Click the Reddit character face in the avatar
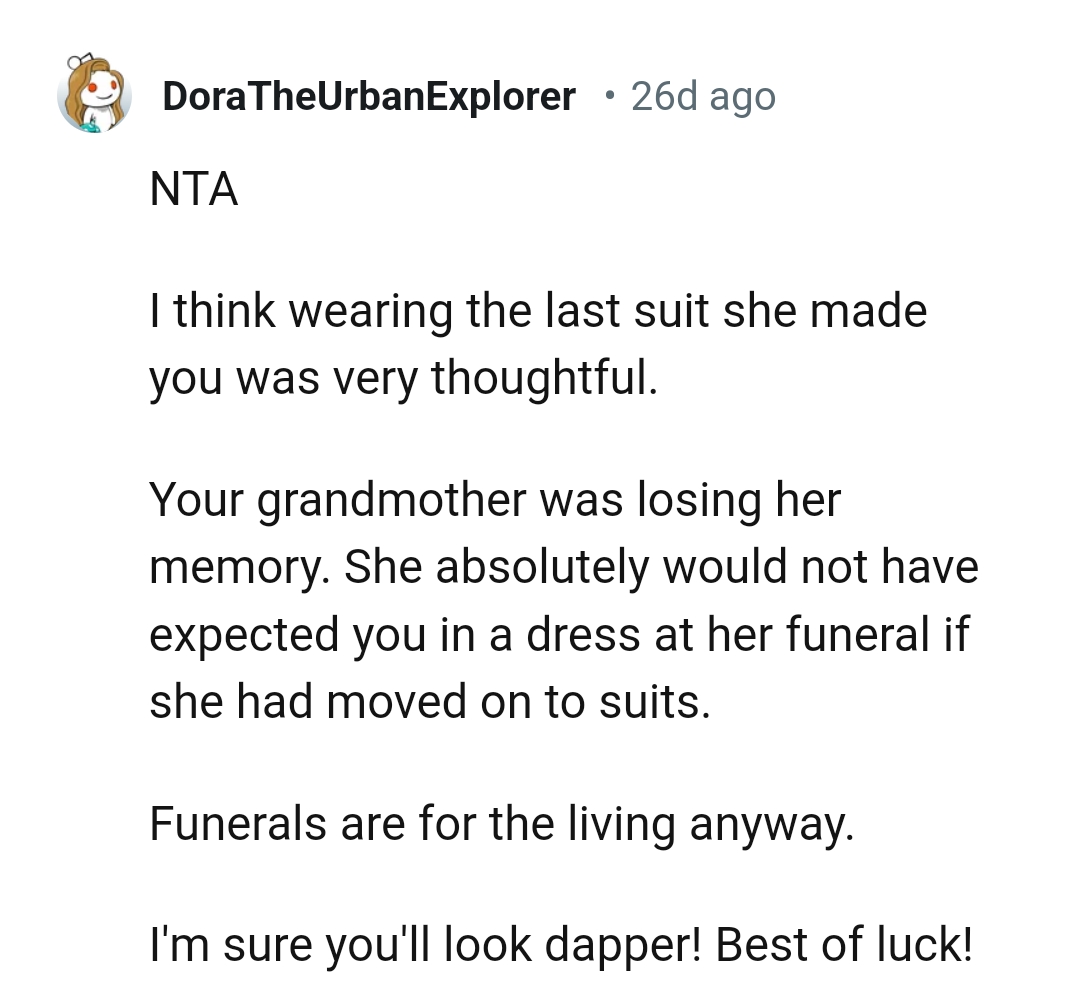Viewport: 1080px width, 1006px height. pyautogui.click(x=100, y=92)
